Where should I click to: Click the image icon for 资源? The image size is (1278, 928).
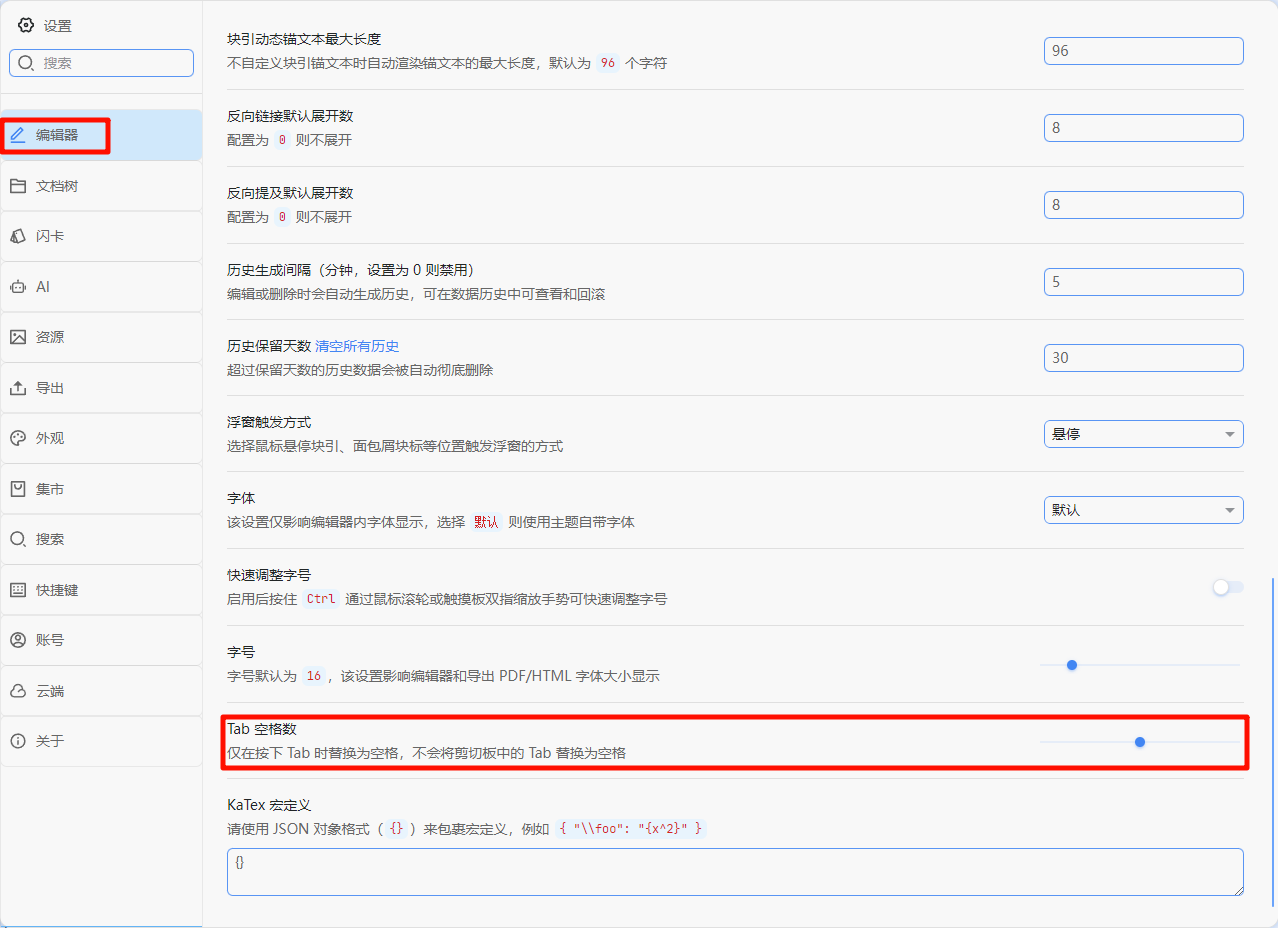(18, 337)
